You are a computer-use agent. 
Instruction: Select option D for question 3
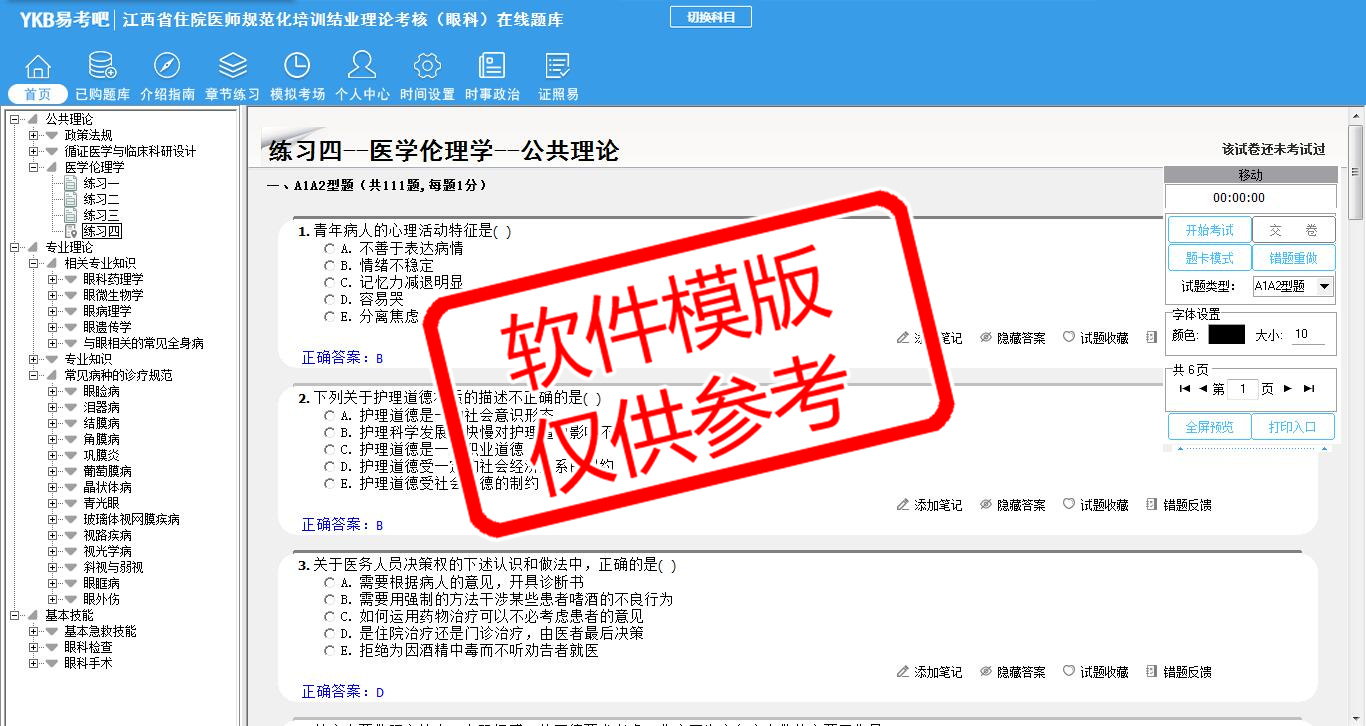click(330, 634)
